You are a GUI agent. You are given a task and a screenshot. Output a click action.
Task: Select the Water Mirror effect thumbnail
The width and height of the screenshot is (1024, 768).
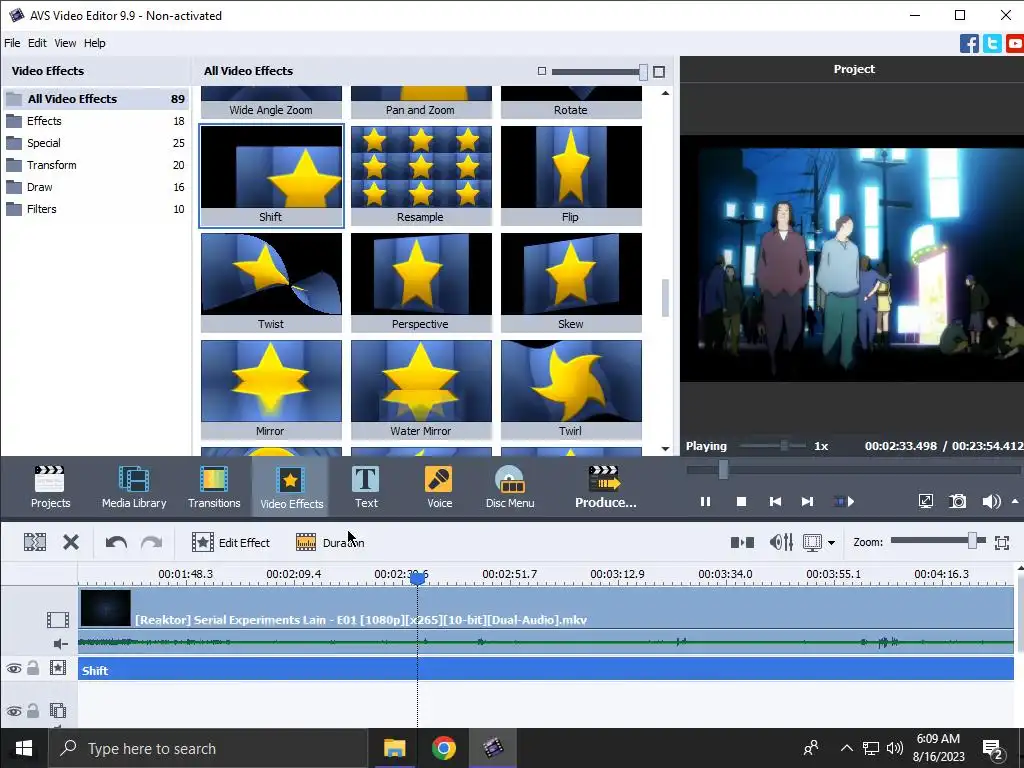coord(421,389)
